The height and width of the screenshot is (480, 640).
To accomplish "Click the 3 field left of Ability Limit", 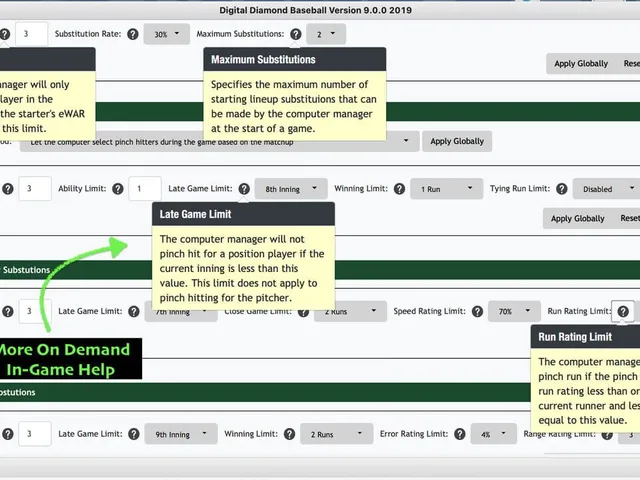I will [x=35, y=189].
